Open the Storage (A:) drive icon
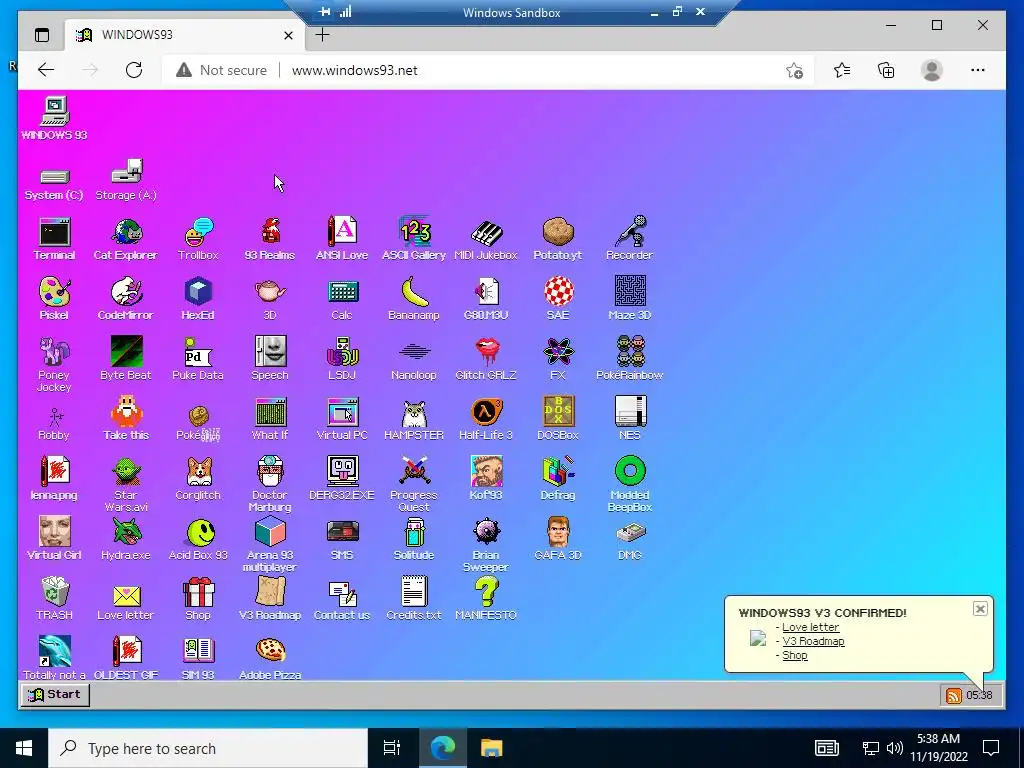1024x768 pixels. point(126,180)
